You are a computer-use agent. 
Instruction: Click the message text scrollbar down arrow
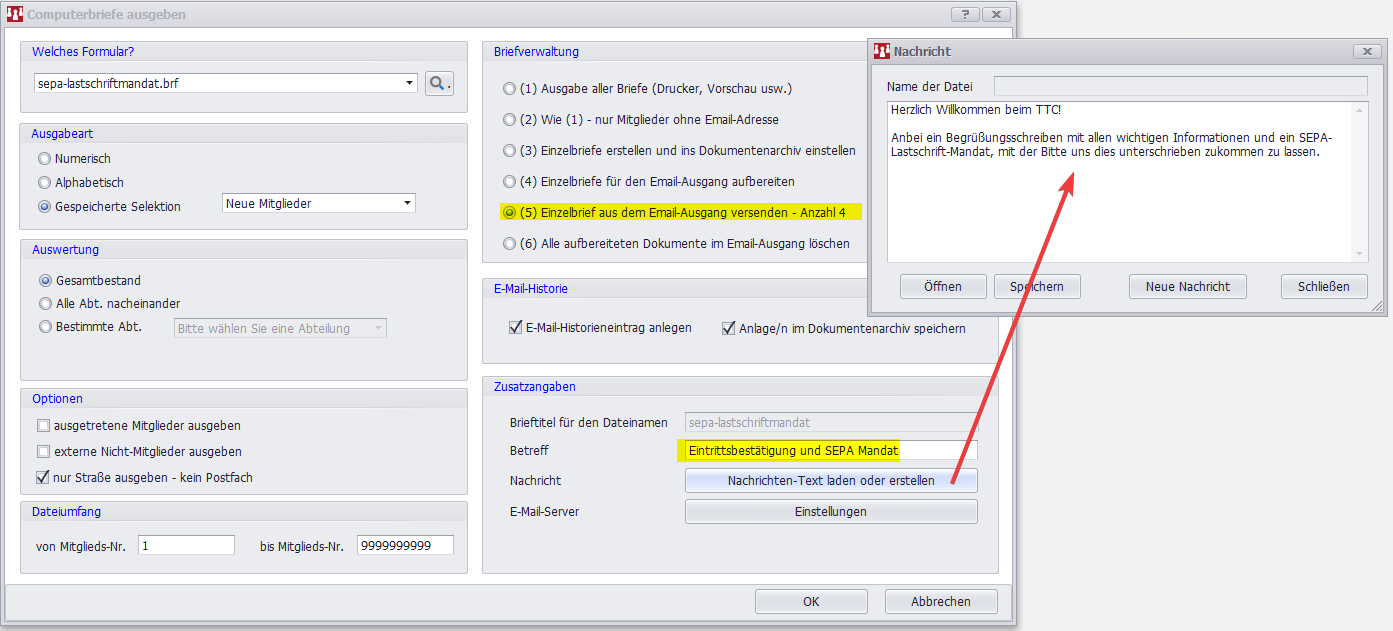[1359, 255]
